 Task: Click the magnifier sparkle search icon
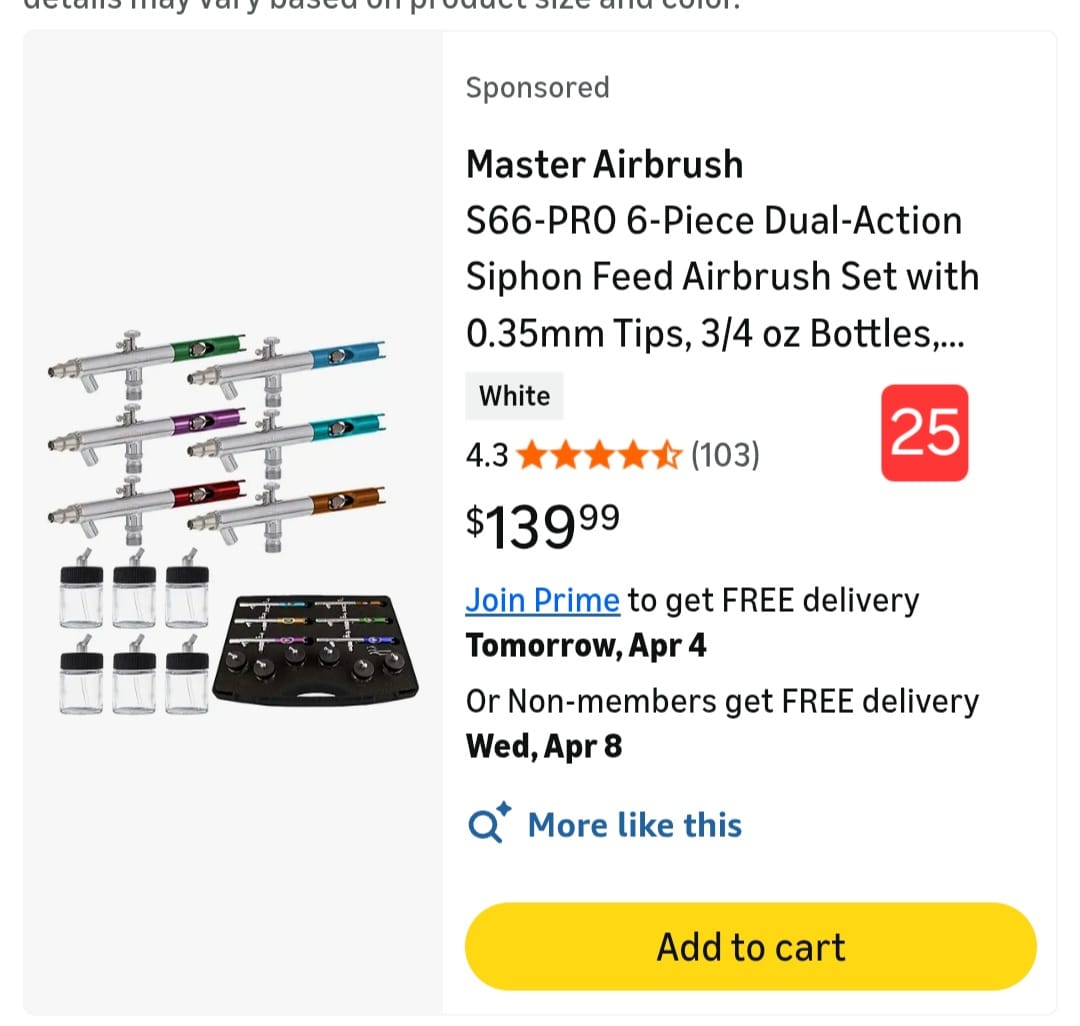(489, 824)
